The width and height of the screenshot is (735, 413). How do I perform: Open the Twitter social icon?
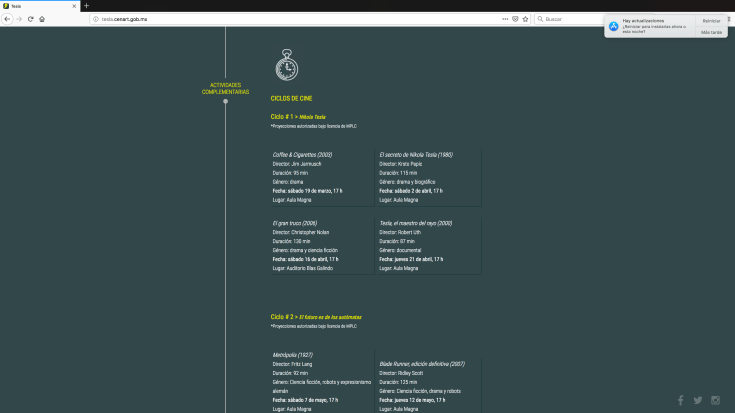coord(698,400)
